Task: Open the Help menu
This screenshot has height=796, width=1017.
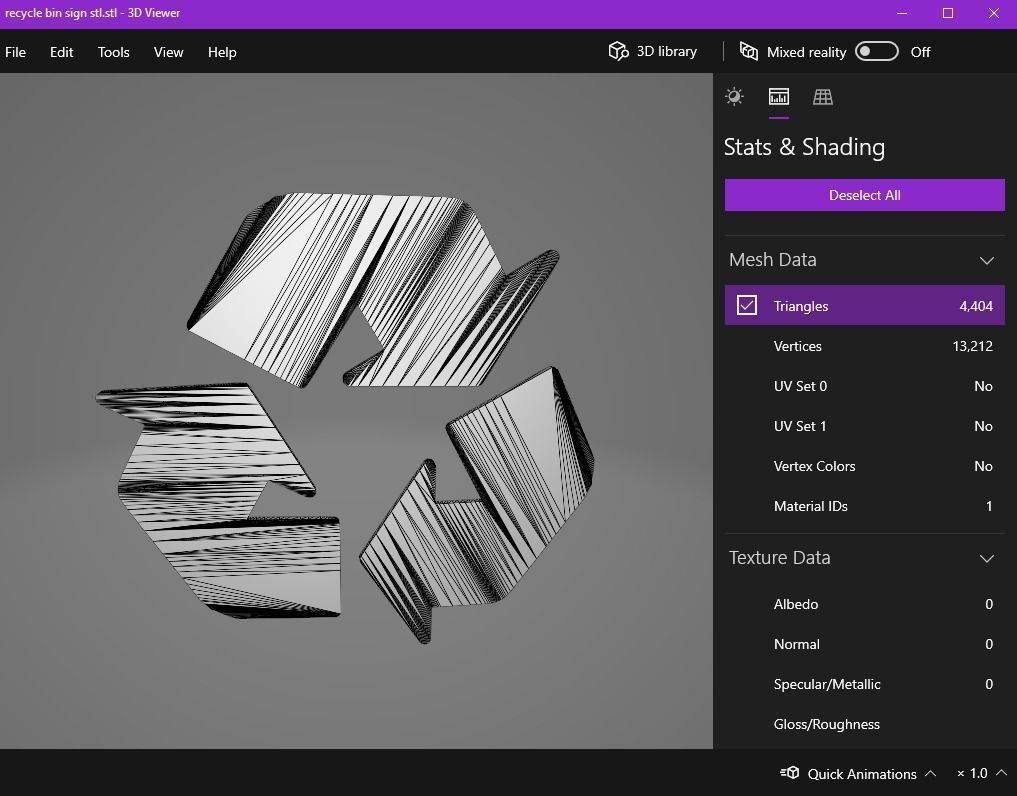Action: 222,52
